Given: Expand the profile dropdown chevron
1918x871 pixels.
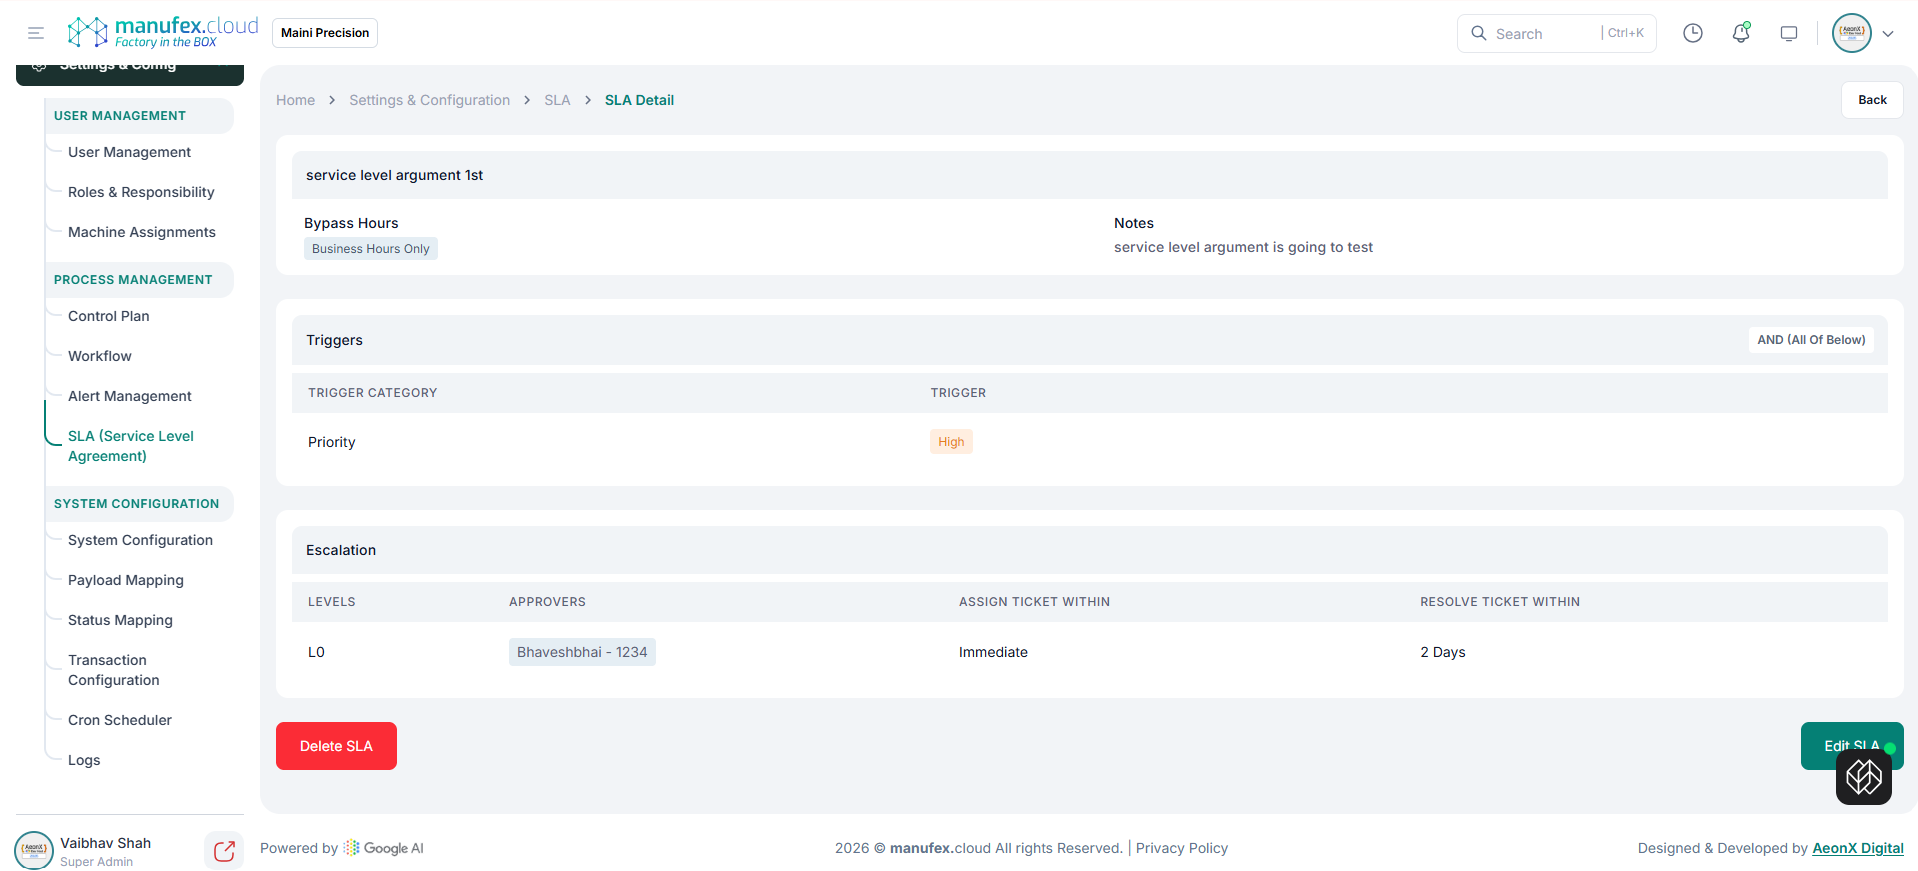Looking at the screenshot, I should click(x=1888, y=33).
